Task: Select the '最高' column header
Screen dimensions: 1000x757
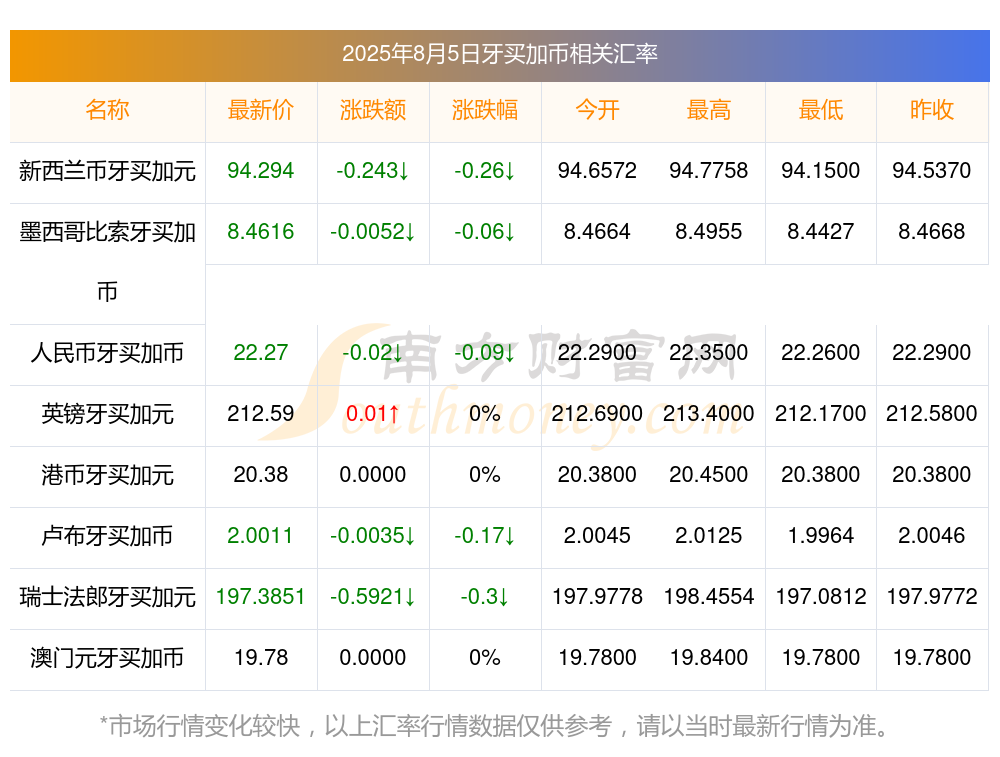Action: click(x=709, y=110)
